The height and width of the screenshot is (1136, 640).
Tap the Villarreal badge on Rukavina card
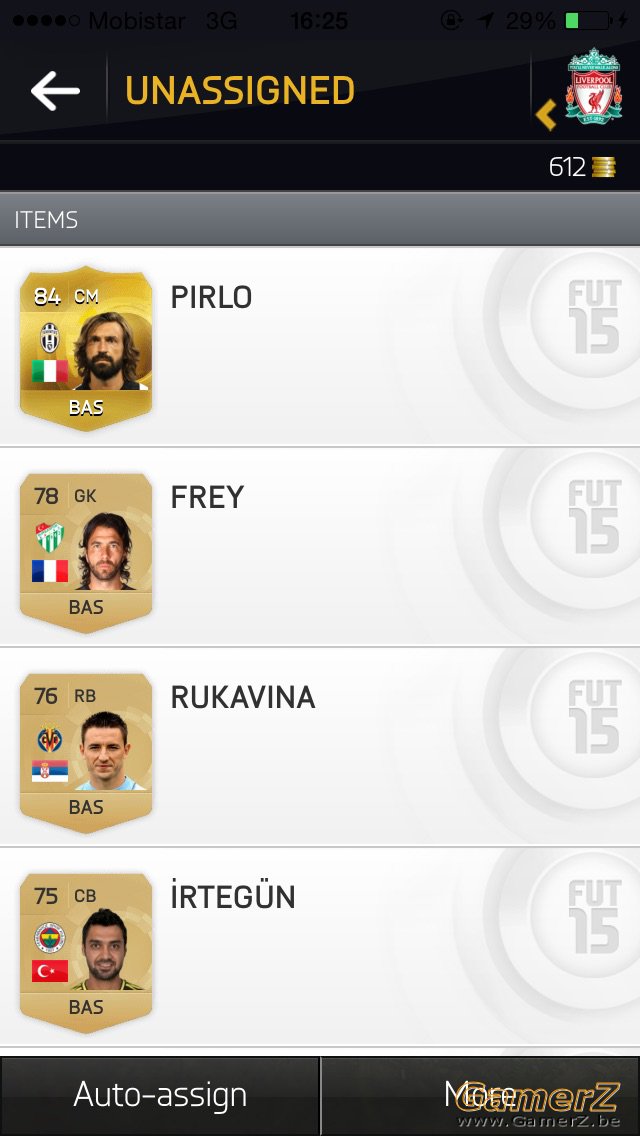[50, 740]
